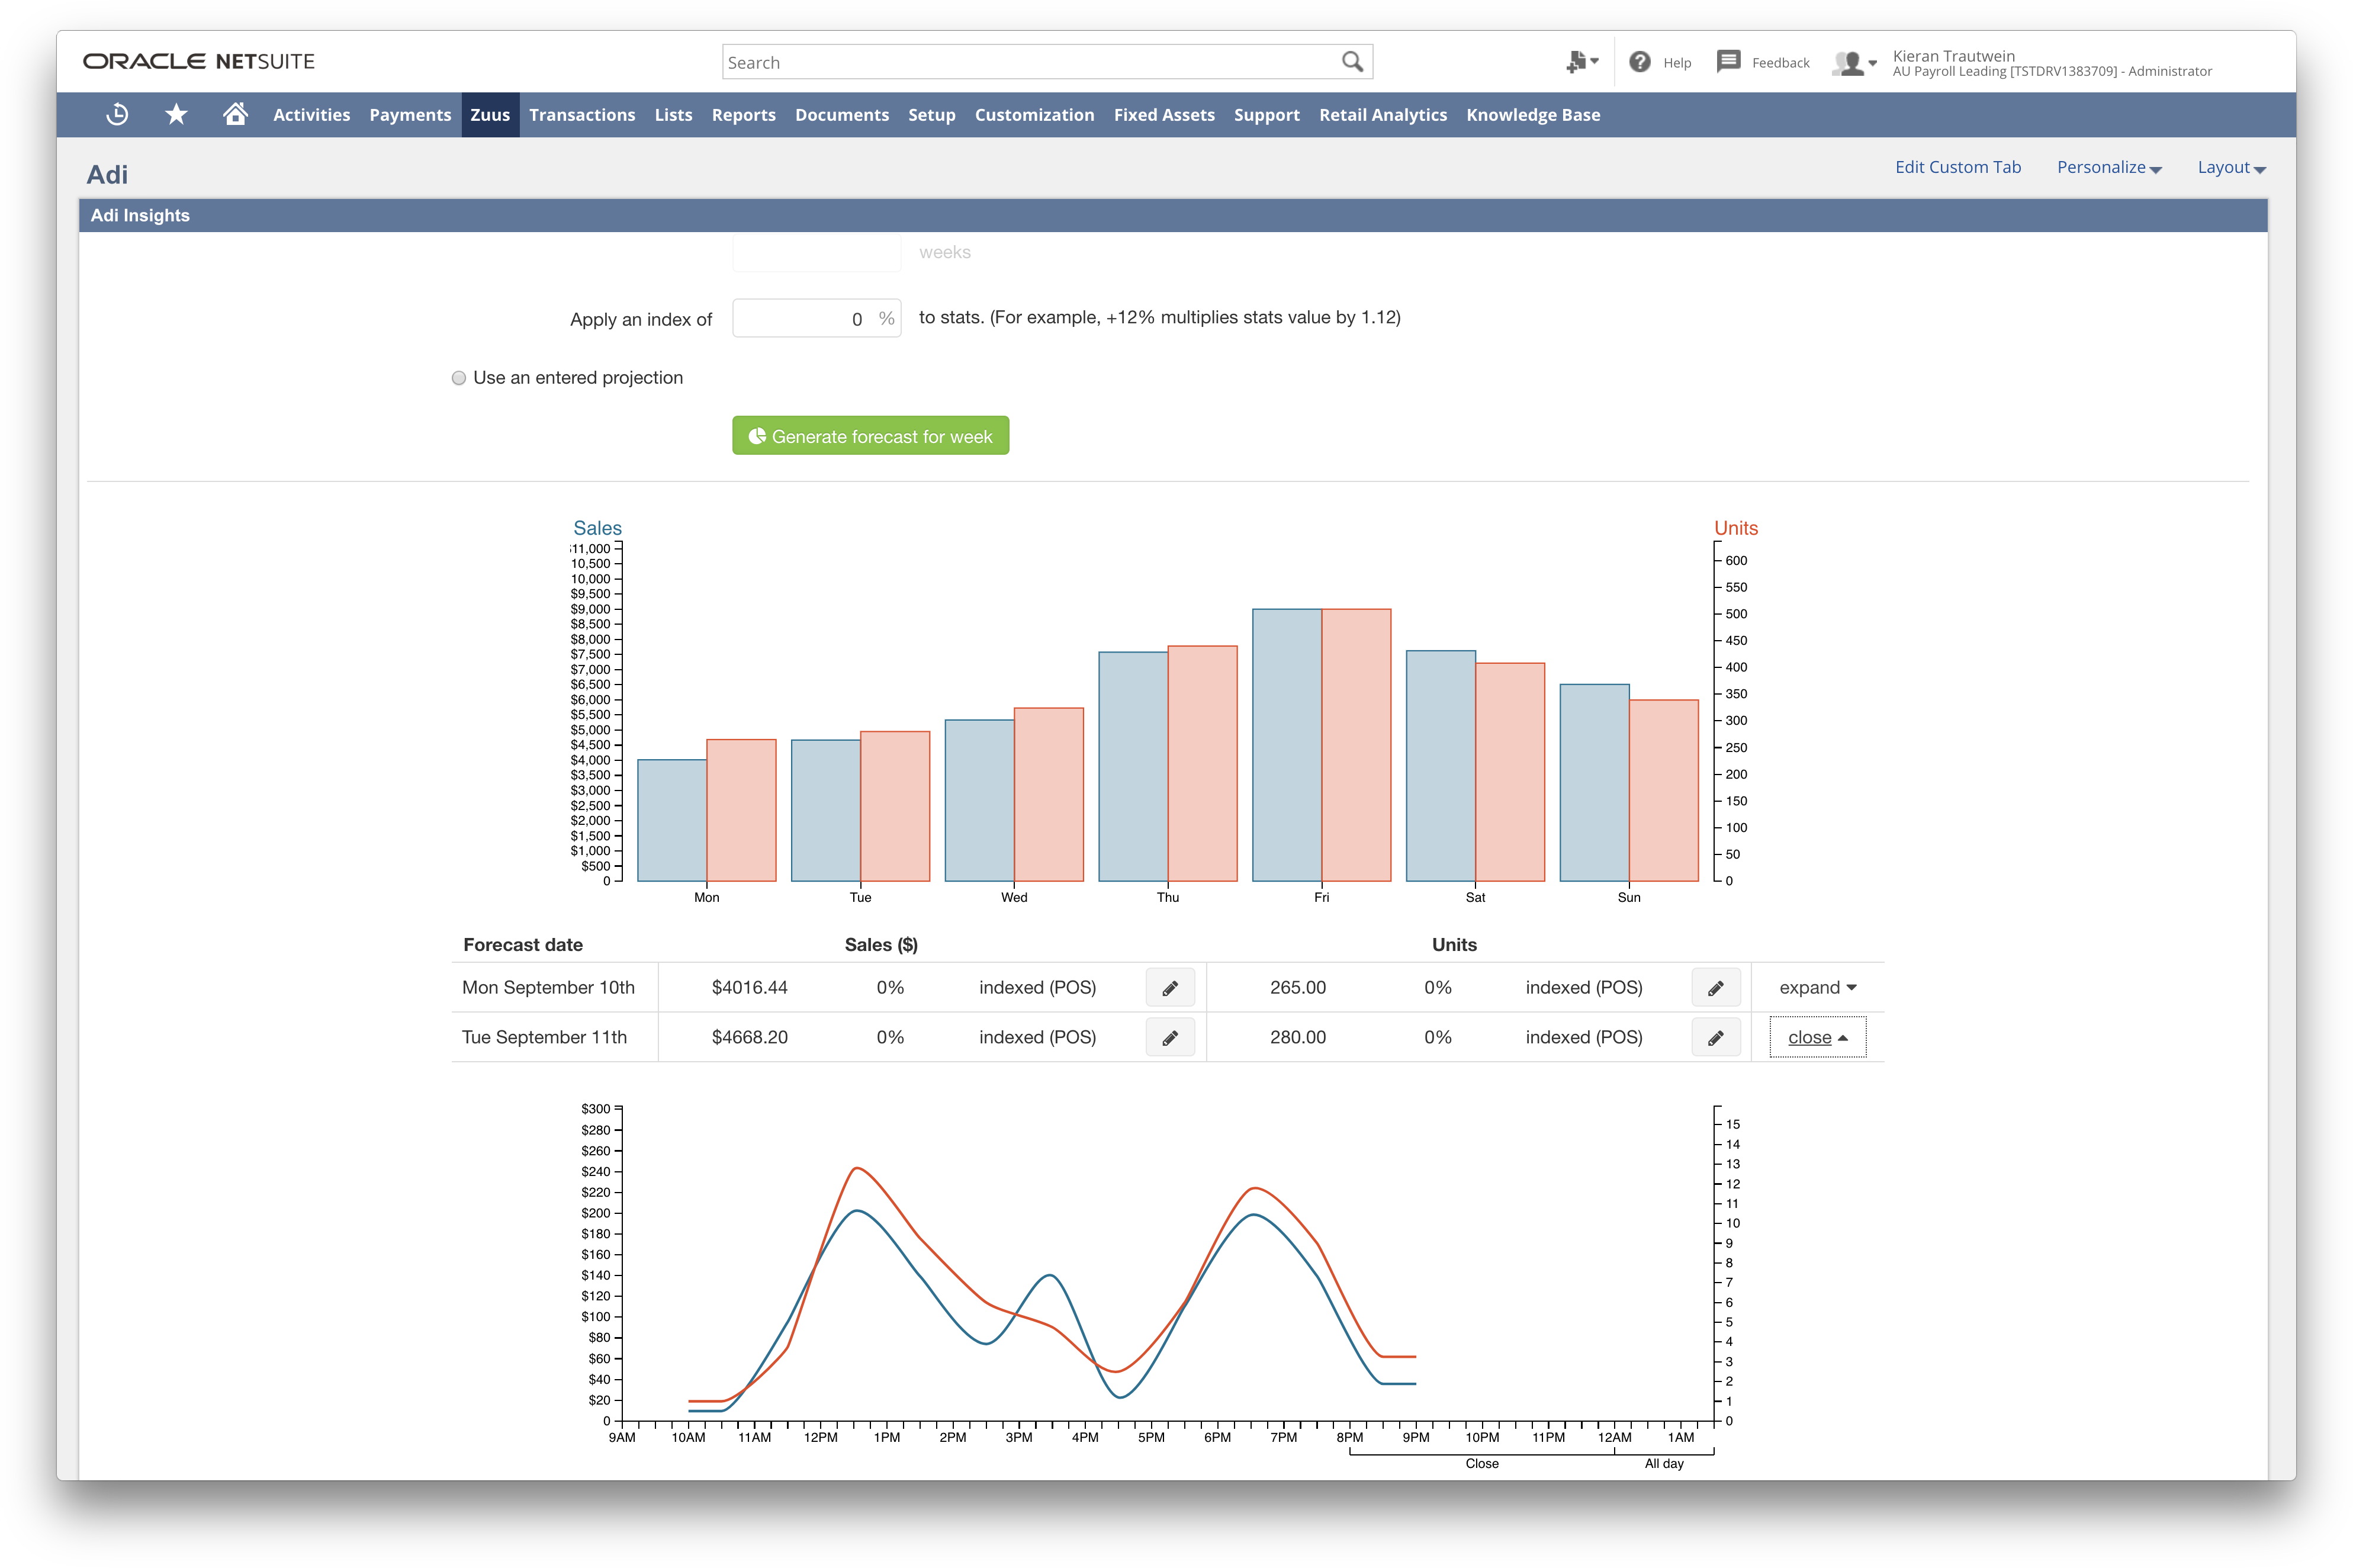
Task: Click the index percentage input field
Action: [805, 319]
